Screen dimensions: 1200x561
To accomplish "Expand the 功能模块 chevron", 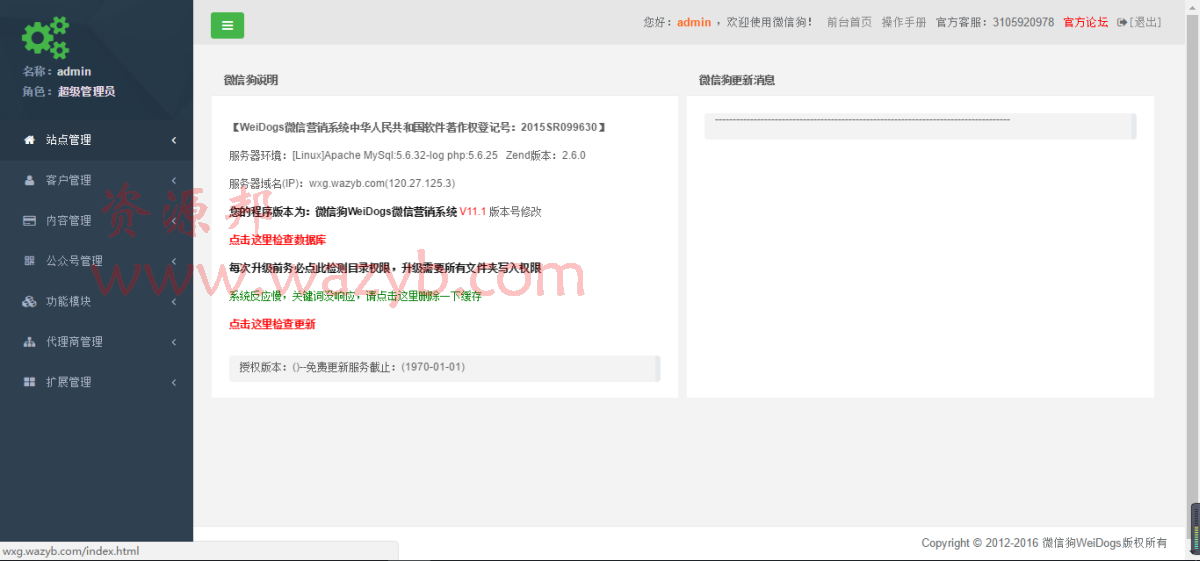I will pyautogui.click(x=174, y=301).
